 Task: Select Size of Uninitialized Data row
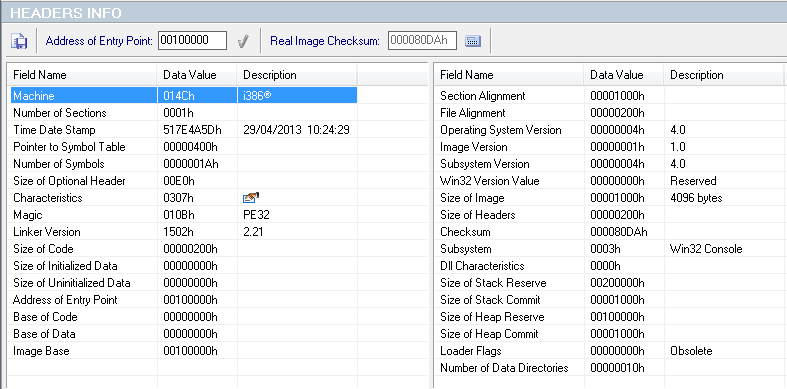184,283
